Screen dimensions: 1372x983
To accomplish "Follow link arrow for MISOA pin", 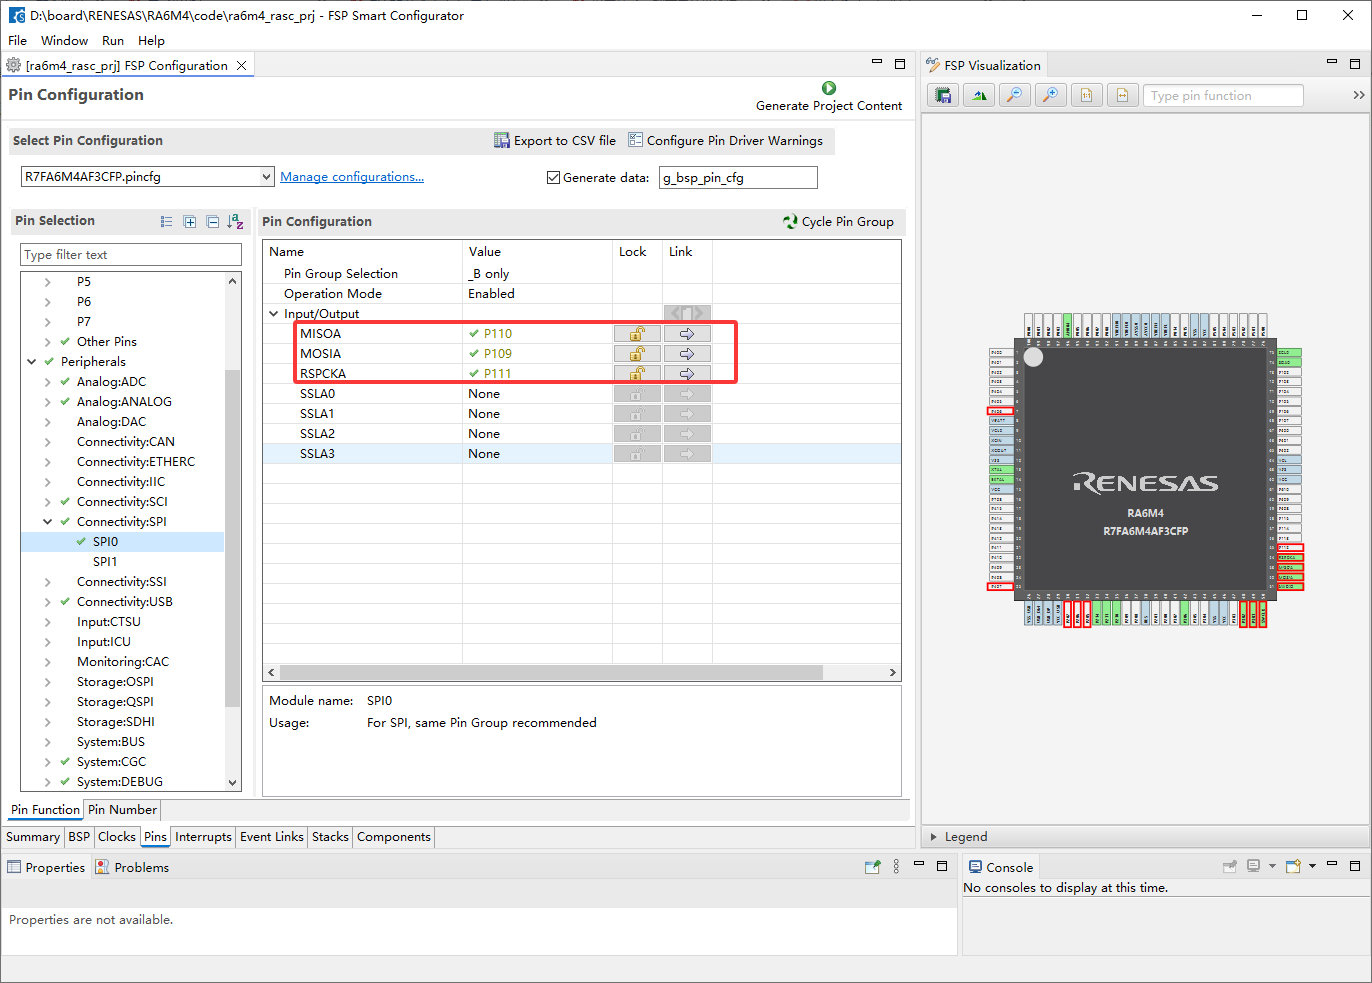I will pyautogui.click(x=687, y=334).
